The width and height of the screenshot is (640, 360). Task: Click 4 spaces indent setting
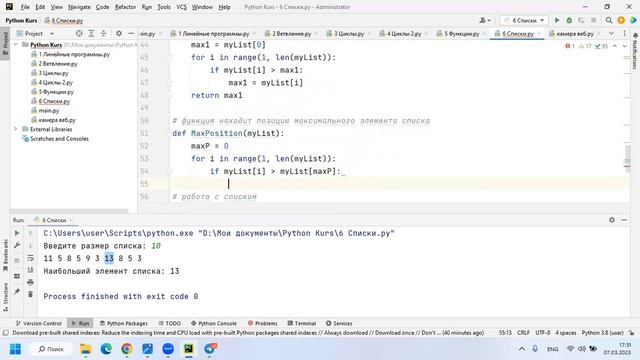click(x=566, y=333)
